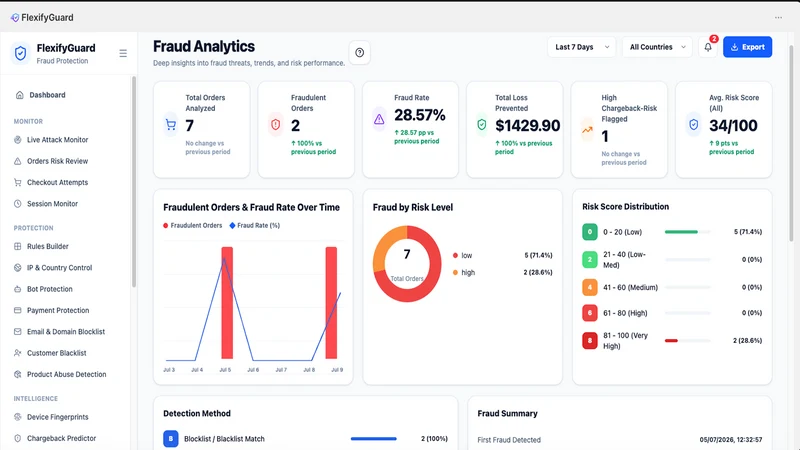Click the red shield icon on Fraudulent Orders card

(x=276, y=124)
